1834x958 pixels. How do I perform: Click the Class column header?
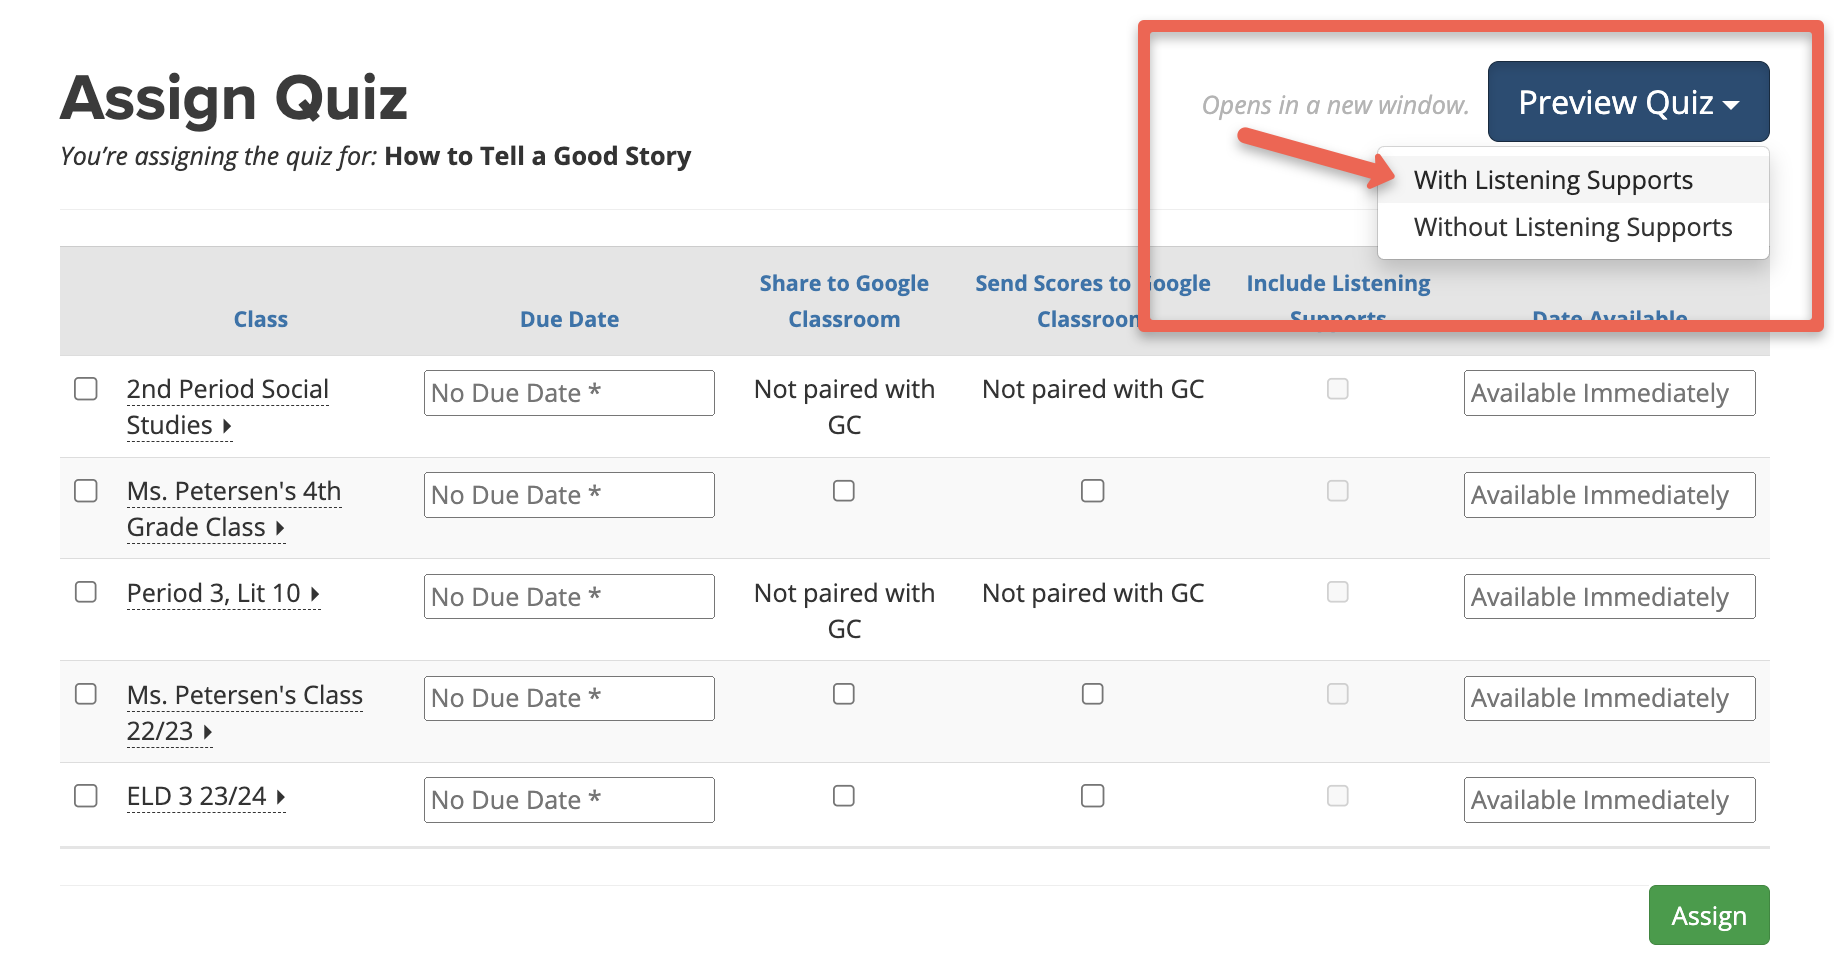tap(260, 319)
